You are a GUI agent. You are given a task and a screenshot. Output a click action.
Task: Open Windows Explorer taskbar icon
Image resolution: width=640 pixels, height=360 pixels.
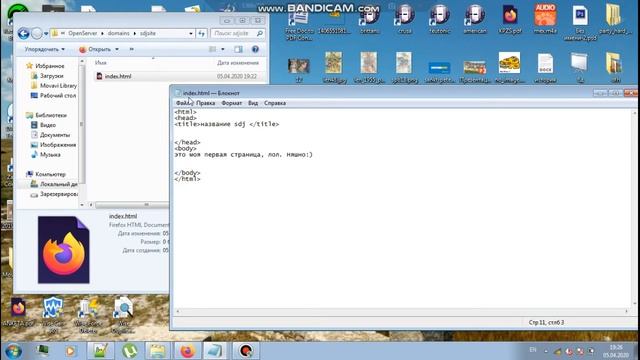[158, 351]
